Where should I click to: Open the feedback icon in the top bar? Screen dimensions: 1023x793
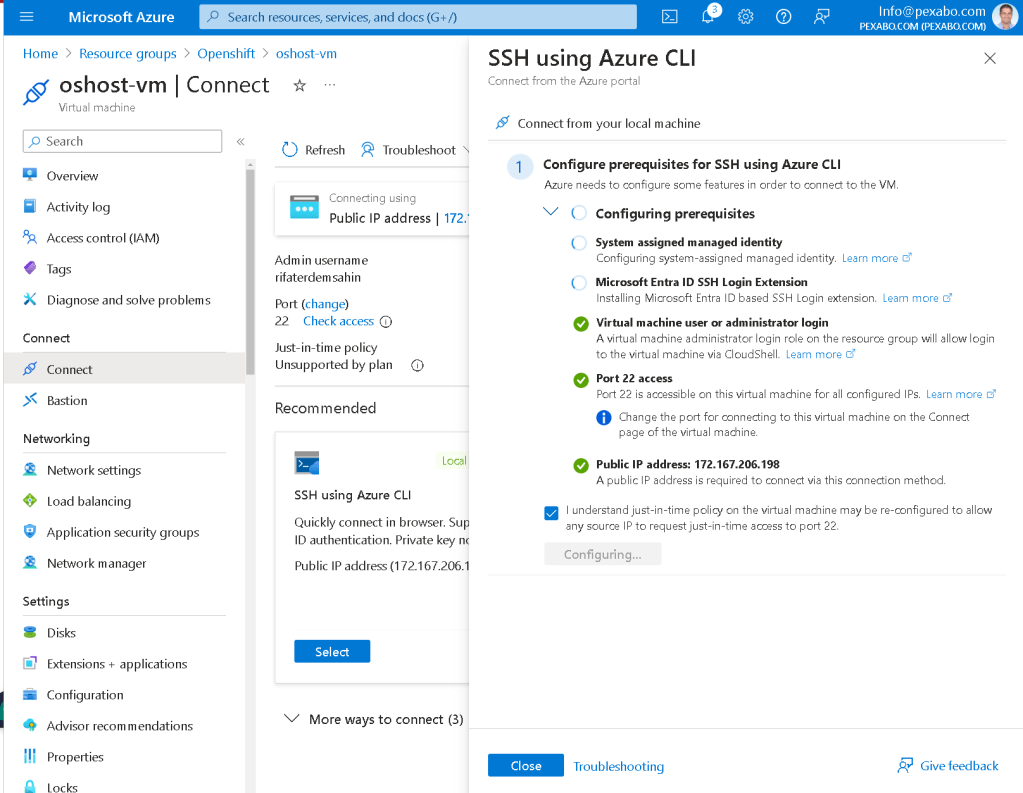(x=821, y=17)
